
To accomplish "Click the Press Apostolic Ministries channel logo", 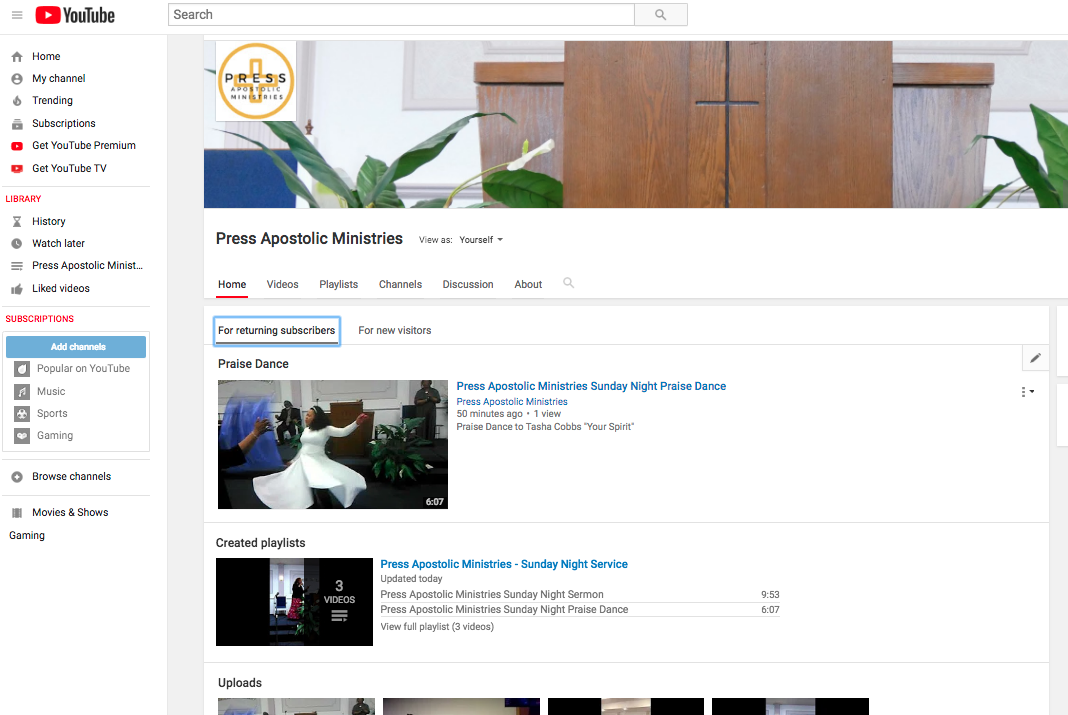I will [x=256, y=81].
